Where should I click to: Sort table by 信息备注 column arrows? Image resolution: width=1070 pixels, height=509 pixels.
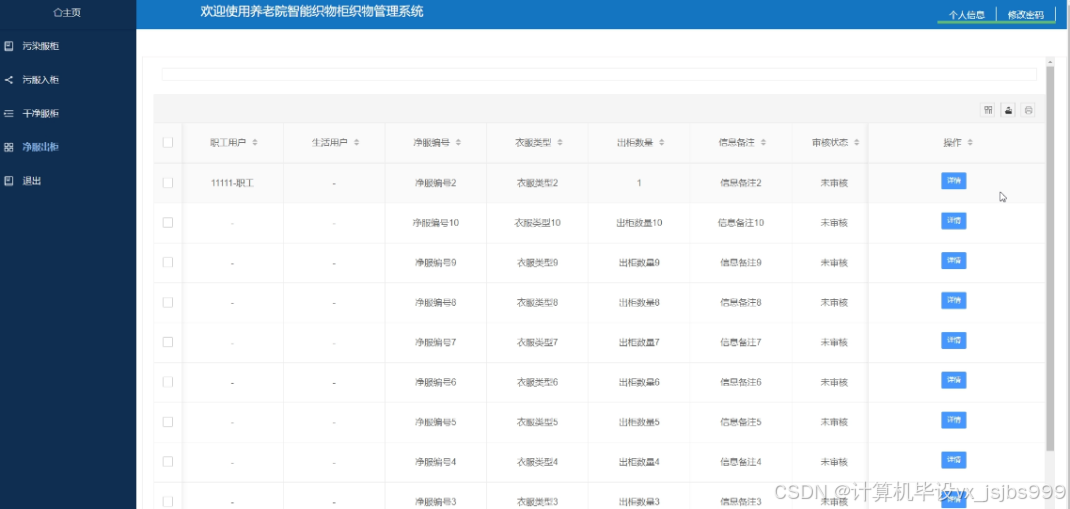(763, 143)
